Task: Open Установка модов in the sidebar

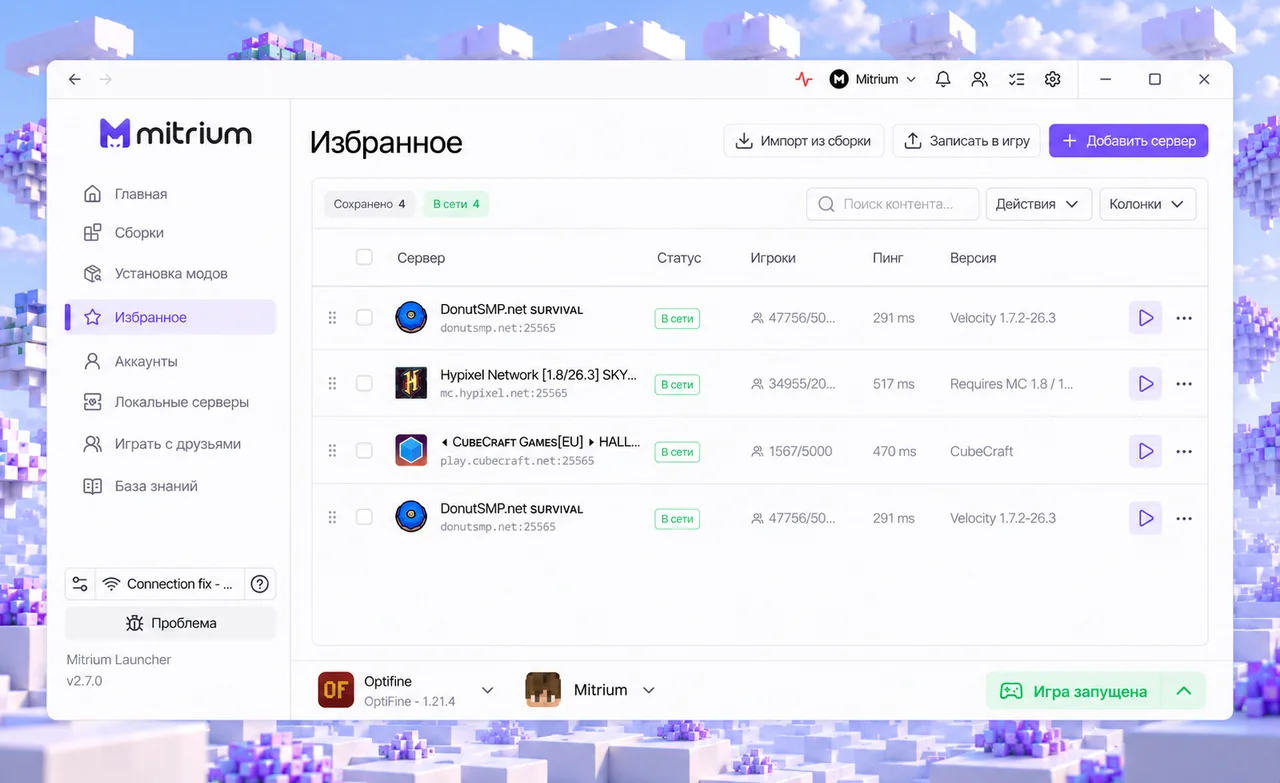Action: coord(170,273)
